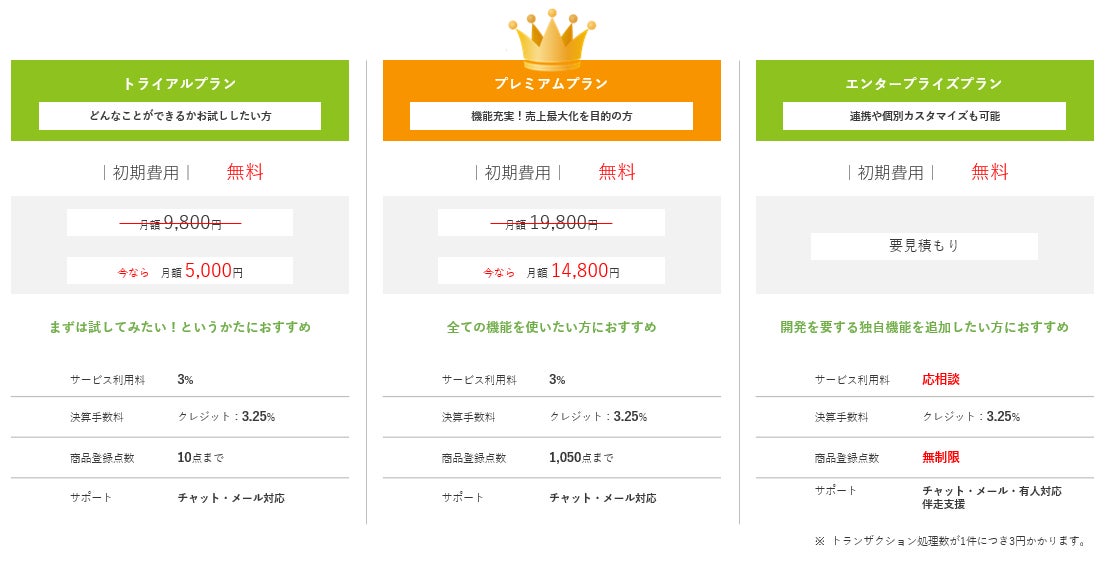Click the 機能充実！売上最大化を目的の方 label
The height and width of the screenshot is (569, 1109).
pos(551,116)
